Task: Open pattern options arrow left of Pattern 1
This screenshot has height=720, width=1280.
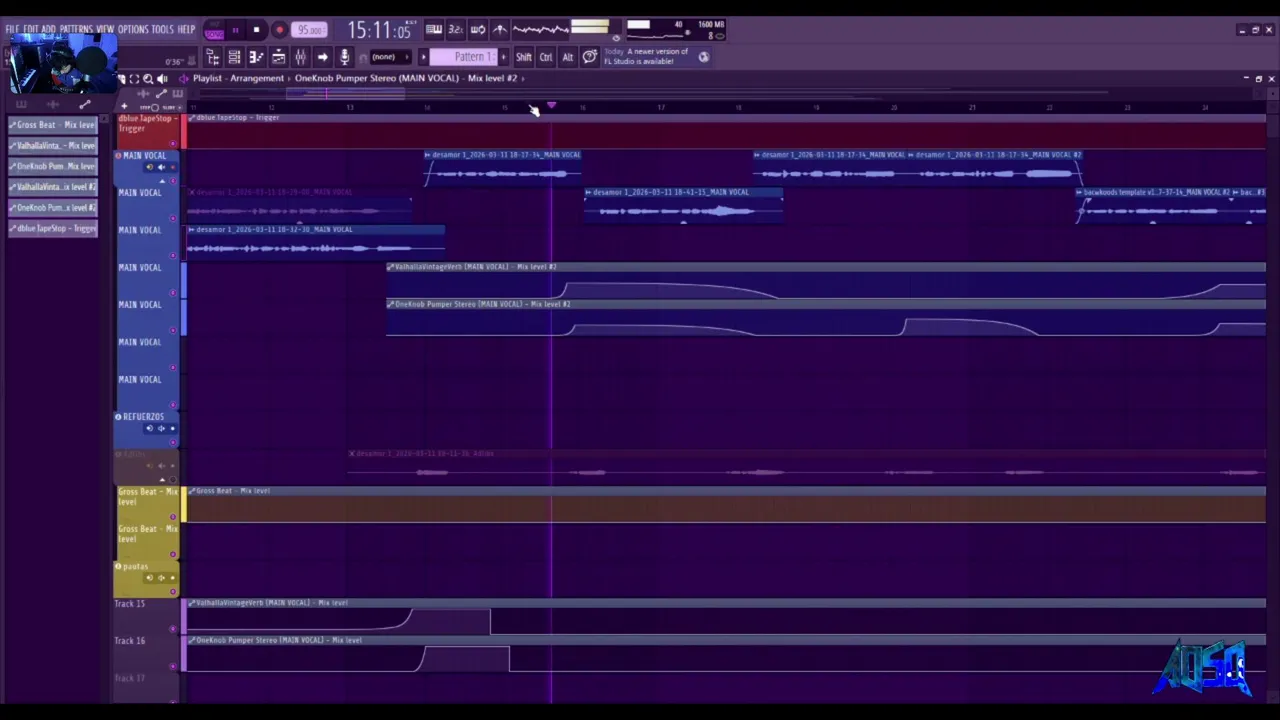Action: pyautogui.click(x=423, y=57)
